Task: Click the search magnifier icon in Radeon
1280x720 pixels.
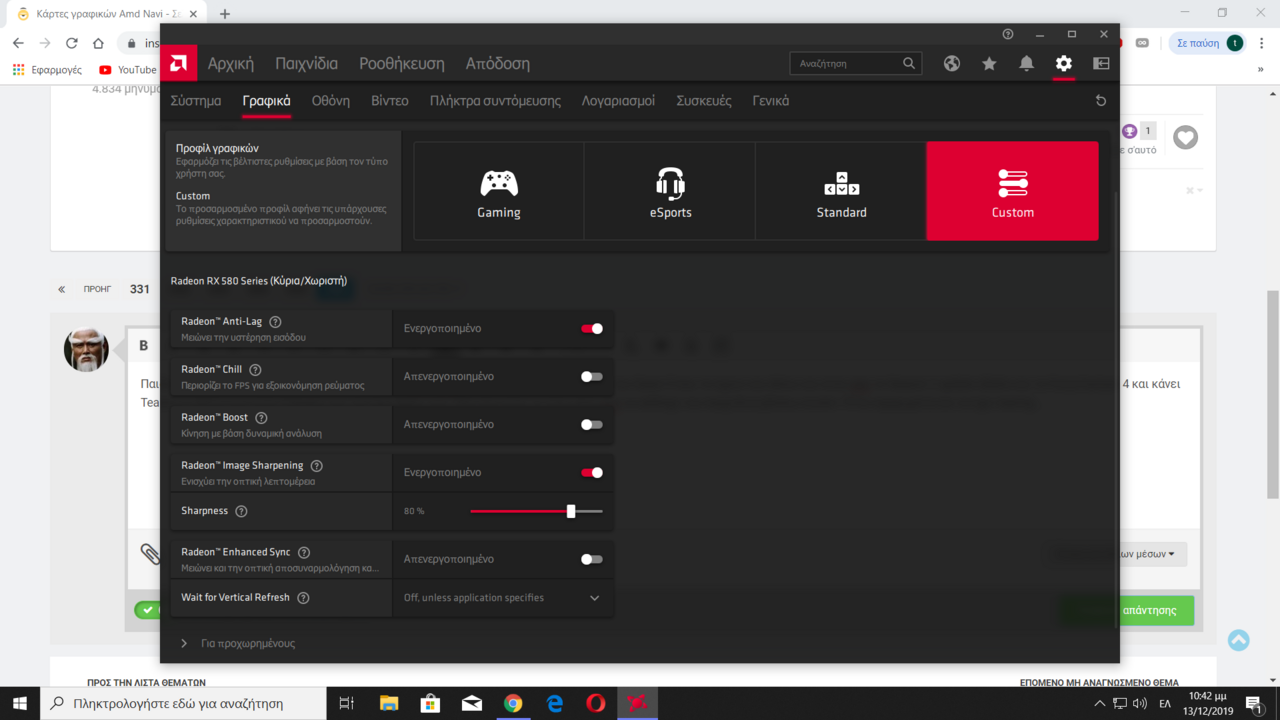Action: (909, 63)
